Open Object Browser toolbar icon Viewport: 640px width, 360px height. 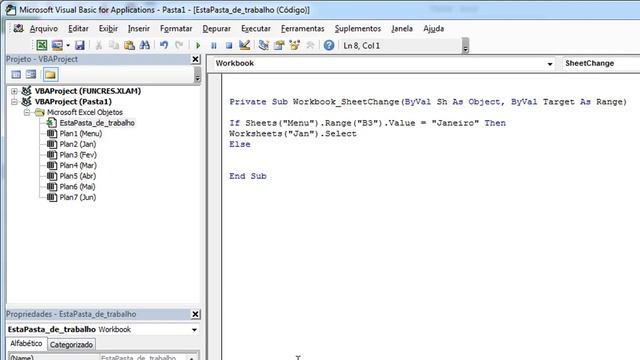pos(295,45)
